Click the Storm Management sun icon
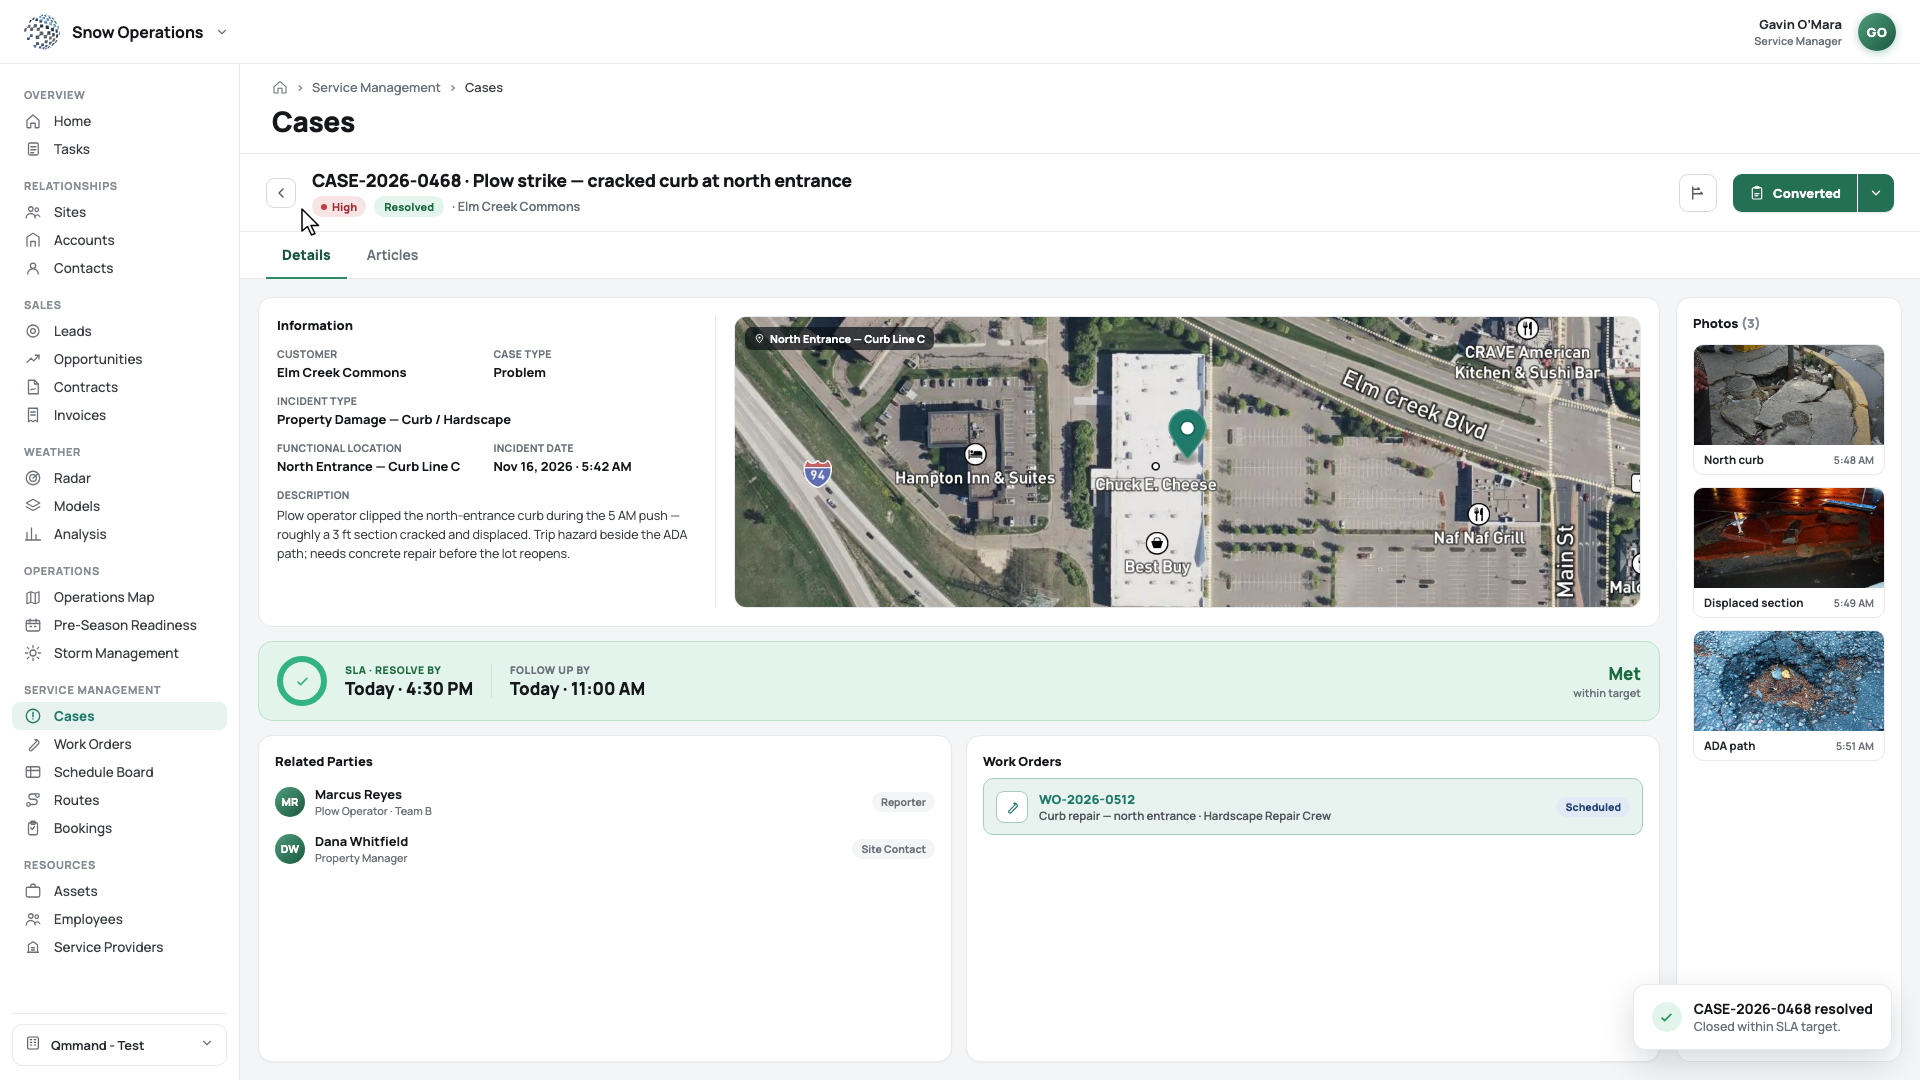1920x1080 pixels. click(33, 653)
